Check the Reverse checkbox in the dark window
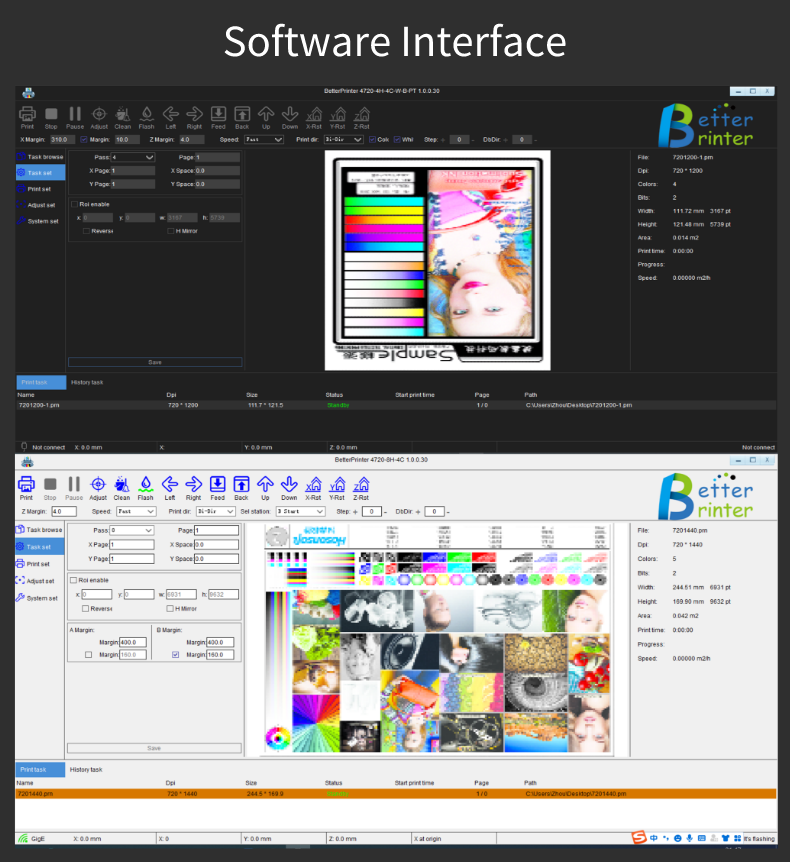 tap(87, 231)
